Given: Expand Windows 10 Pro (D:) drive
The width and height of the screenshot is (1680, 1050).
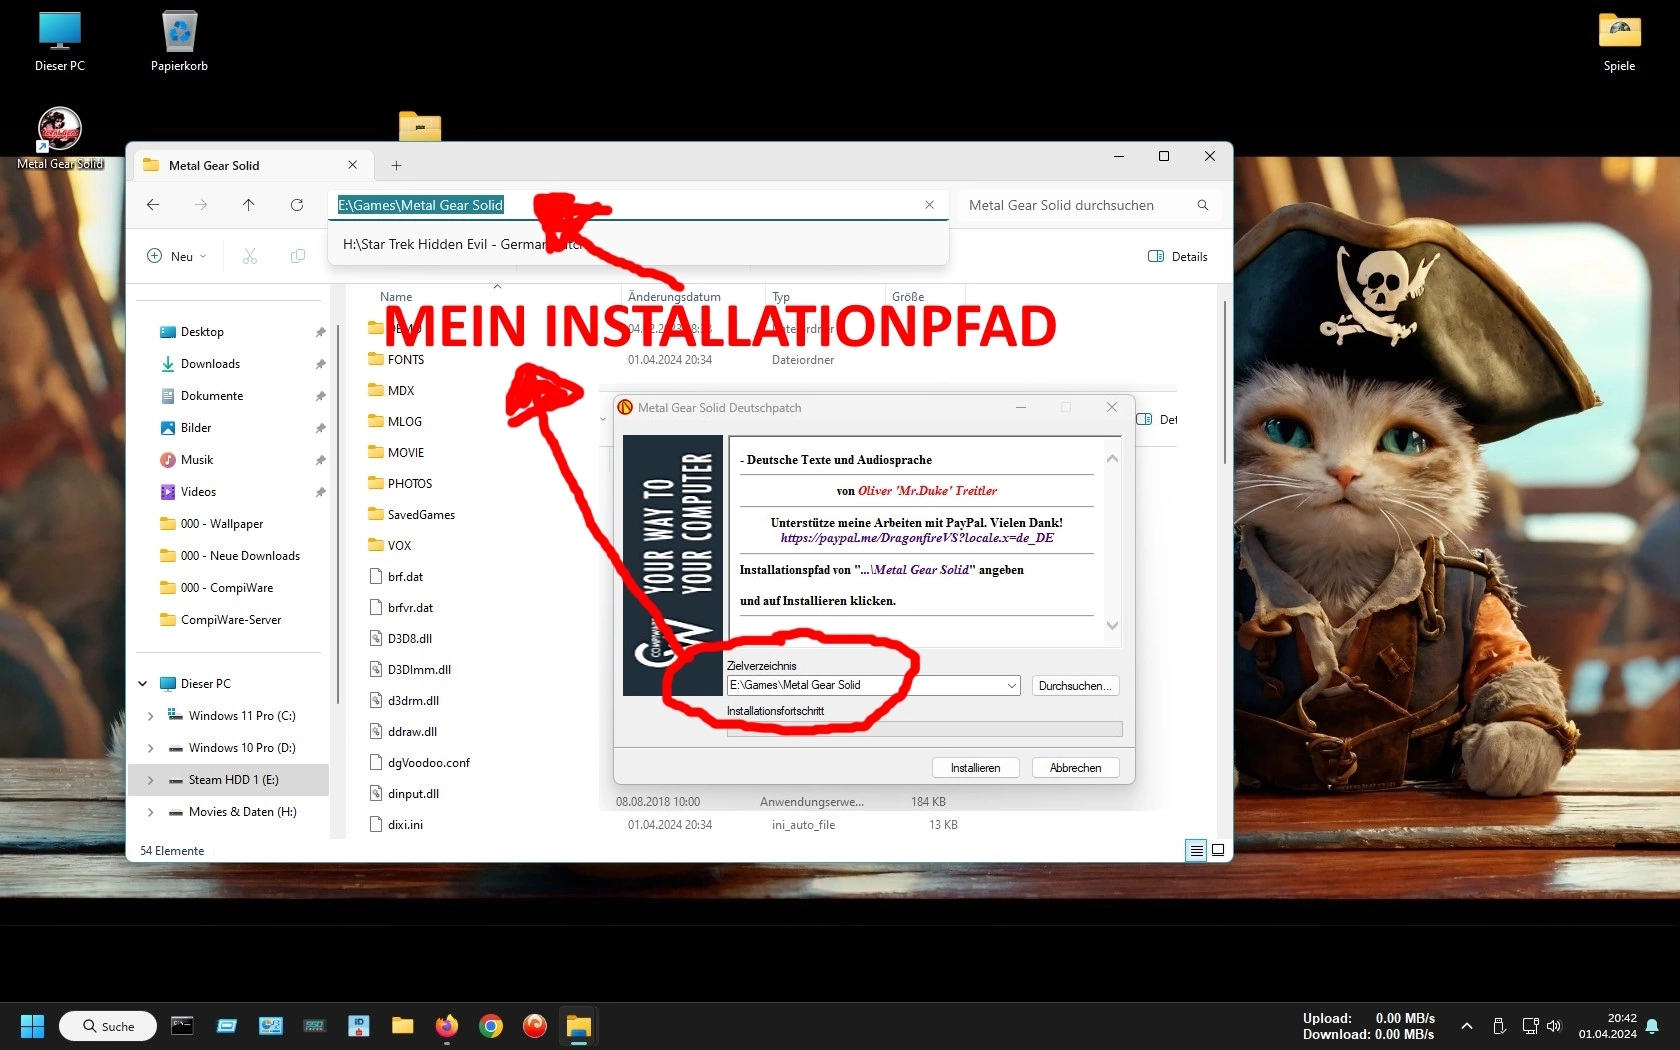Looking at the screenshot, I should coord(151,748).
